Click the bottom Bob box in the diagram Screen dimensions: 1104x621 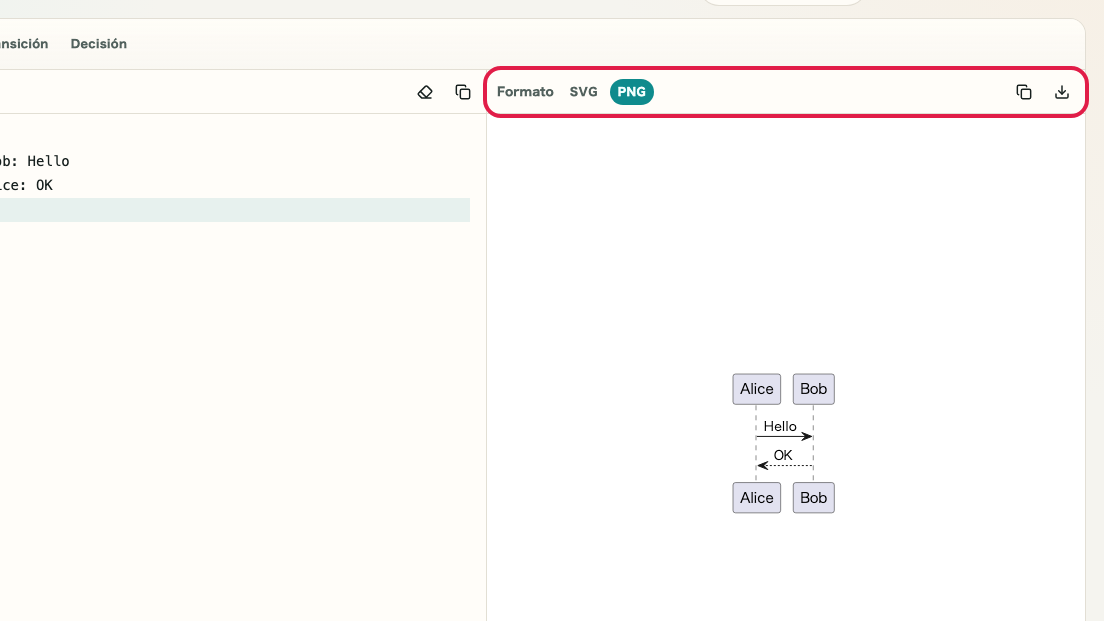(x=813, y=498)
